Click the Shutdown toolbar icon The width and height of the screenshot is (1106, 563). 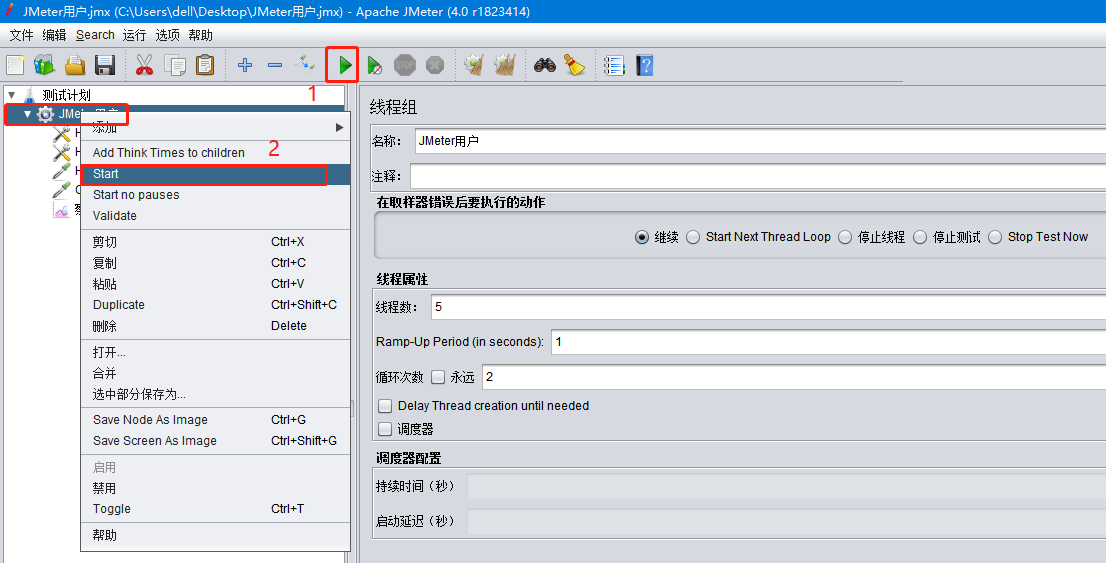pyautogui.click(x=435, y=65)
